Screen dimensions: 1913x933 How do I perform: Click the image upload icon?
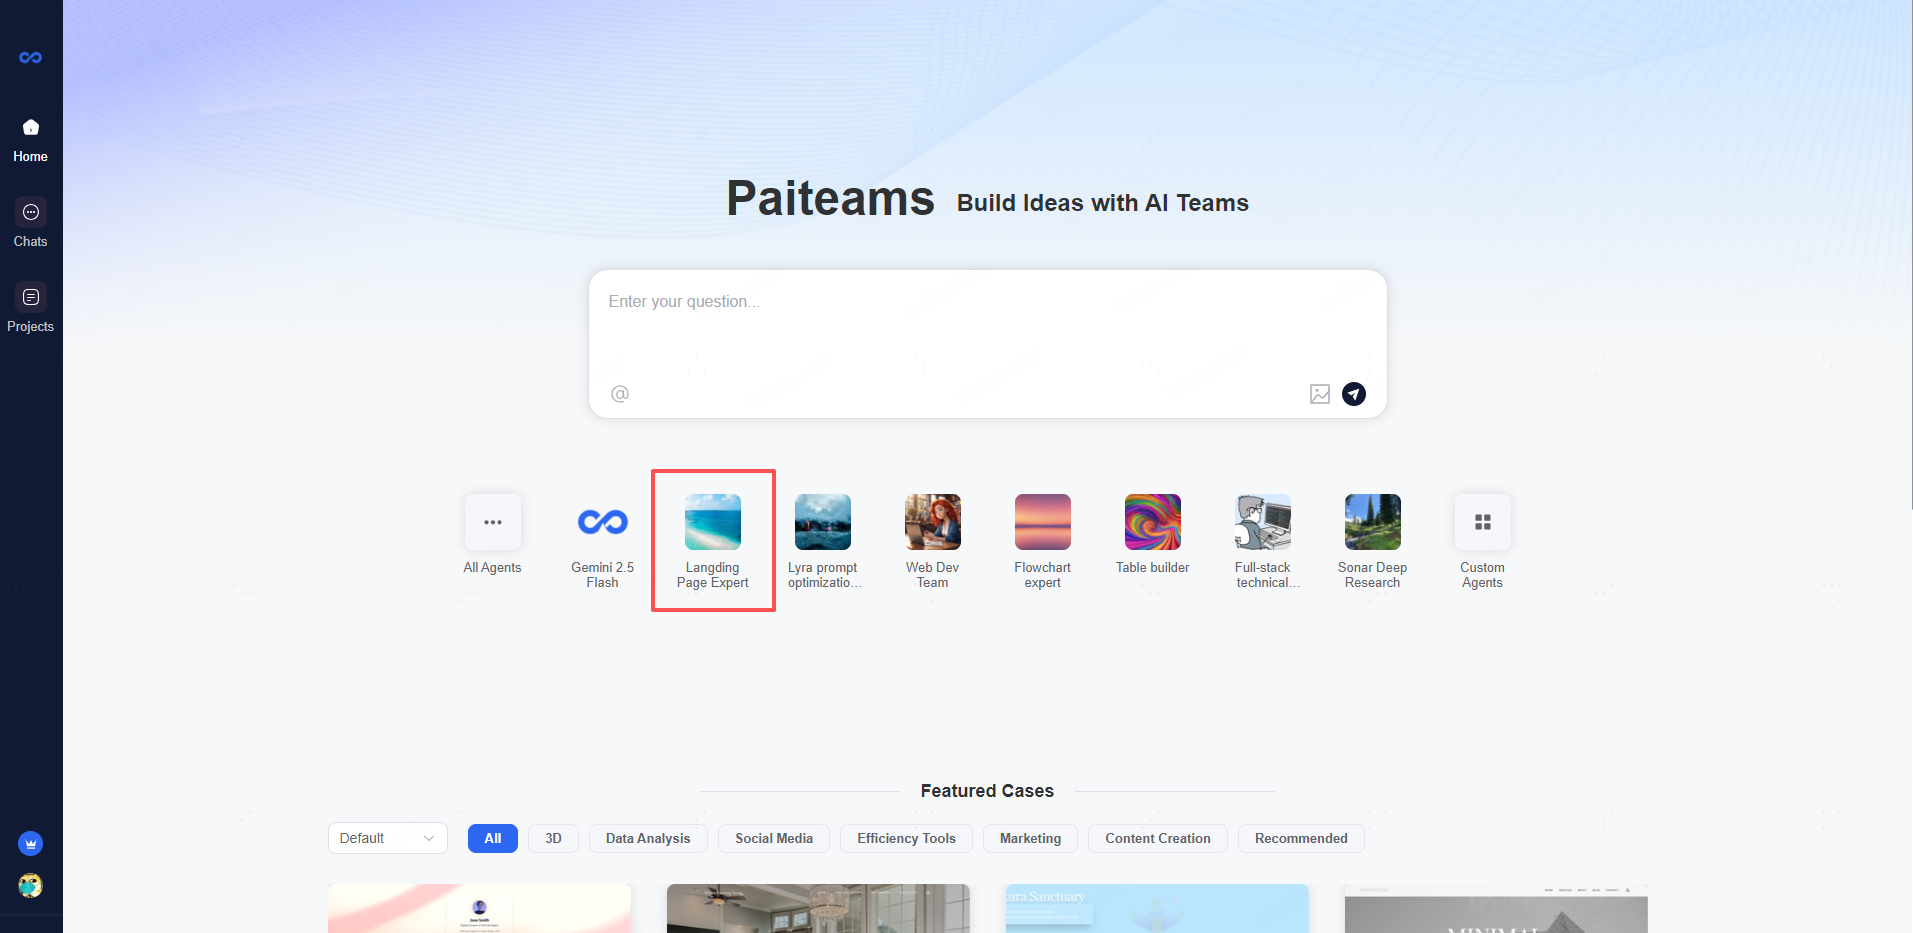pyautogui.click(x=1319, y=394)
